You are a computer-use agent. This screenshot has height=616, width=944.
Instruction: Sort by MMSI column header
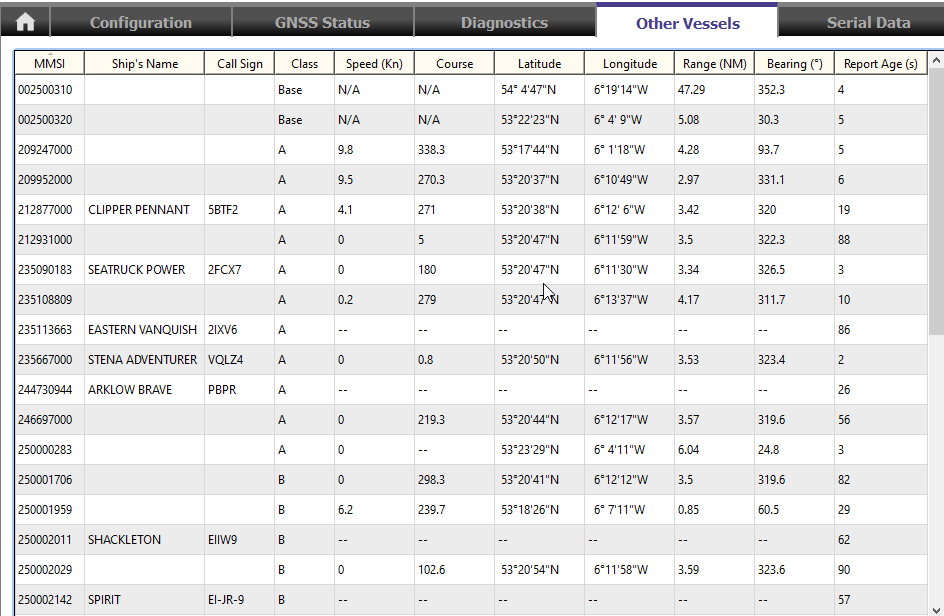pyautogui.click(x=49, y=63)
